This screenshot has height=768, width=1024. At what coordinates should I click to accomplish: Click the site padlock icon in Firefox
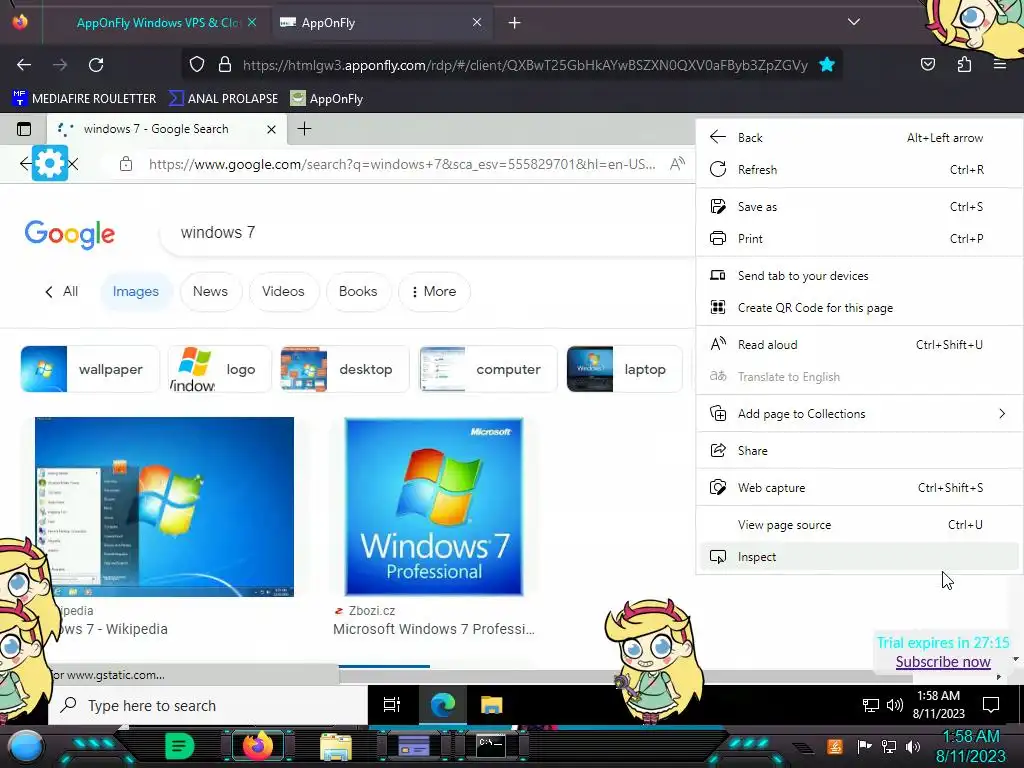(225, 65)
